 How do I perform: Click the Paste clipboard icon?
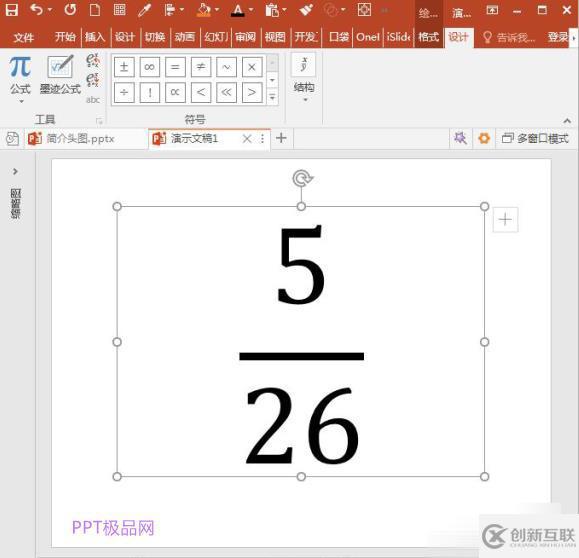pos(271,10)
